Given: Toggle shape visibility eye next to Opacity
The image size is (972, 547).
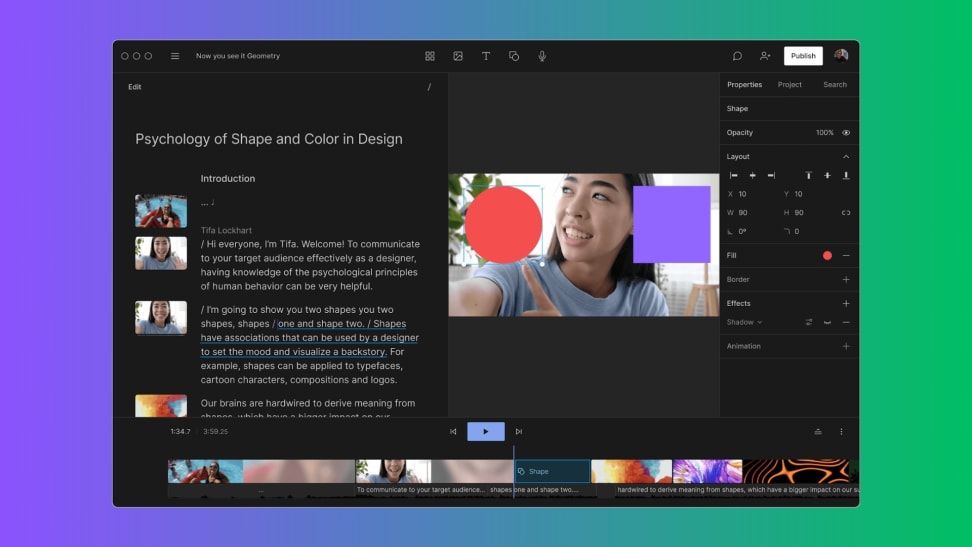Looking at the screenshot, I should 846,133.
